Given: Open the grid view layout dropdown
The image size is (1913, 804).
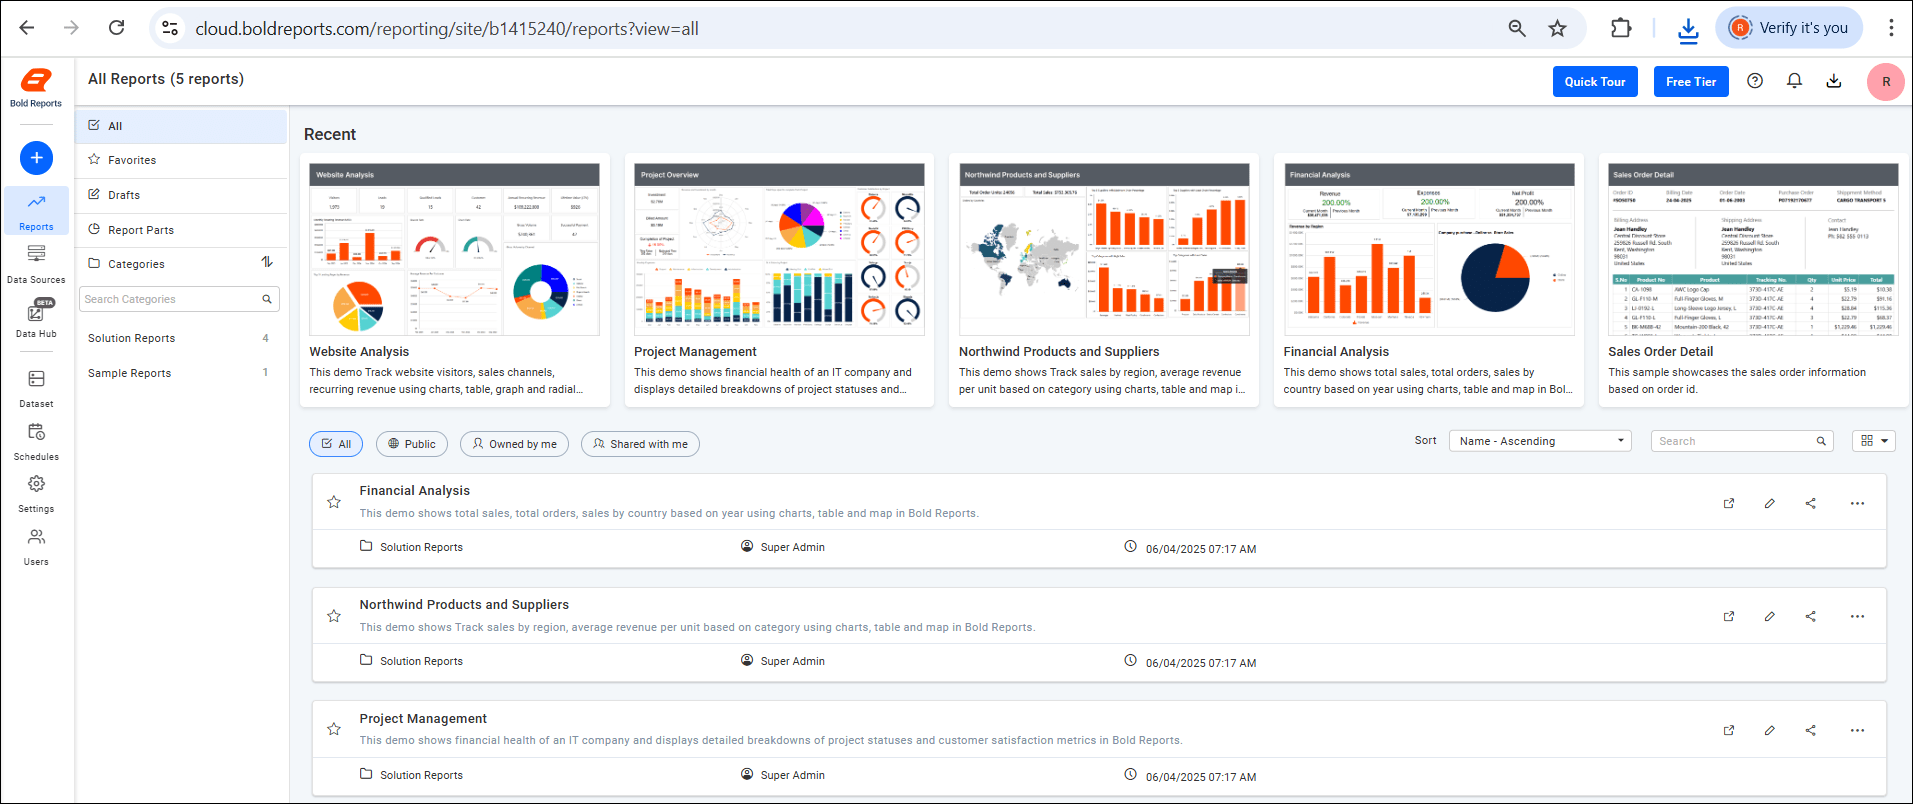Looking at the screenshot, I should (1874, 441).
